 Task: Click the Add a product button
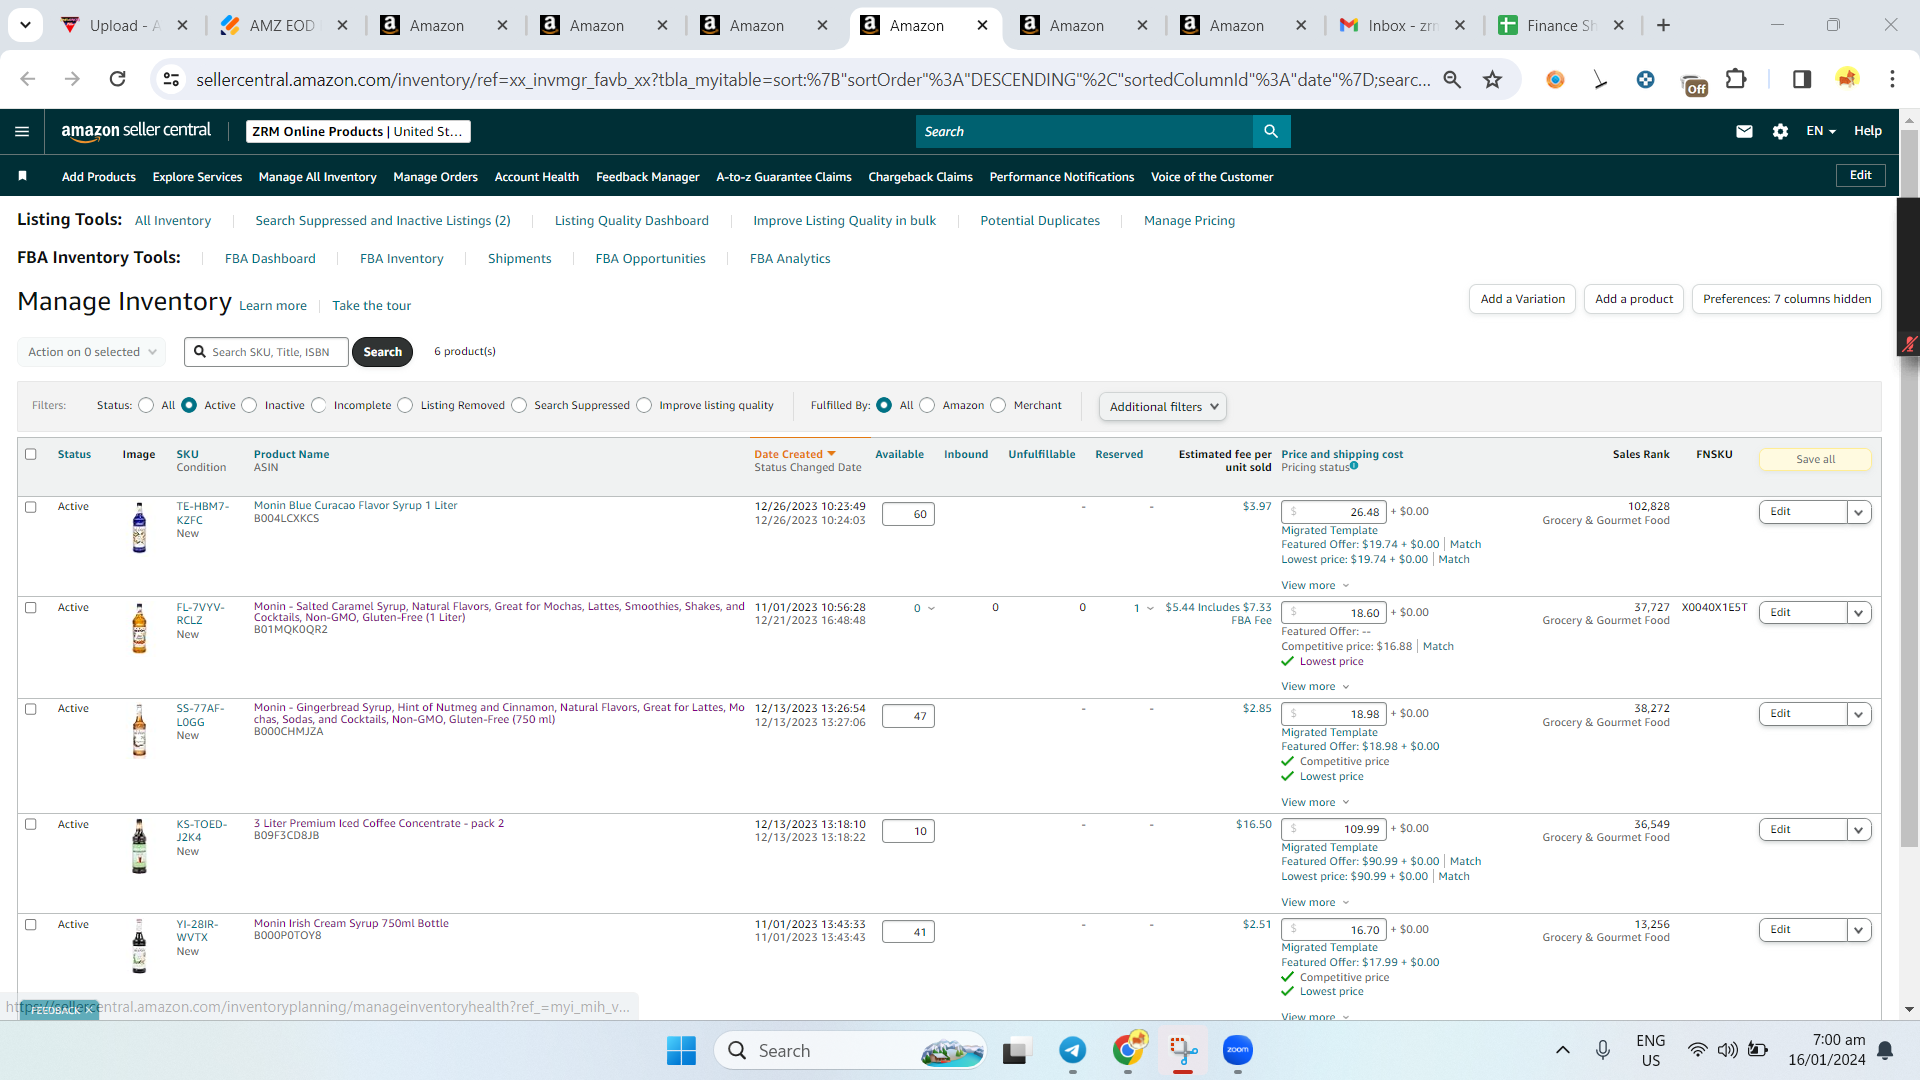[1634, 299]
